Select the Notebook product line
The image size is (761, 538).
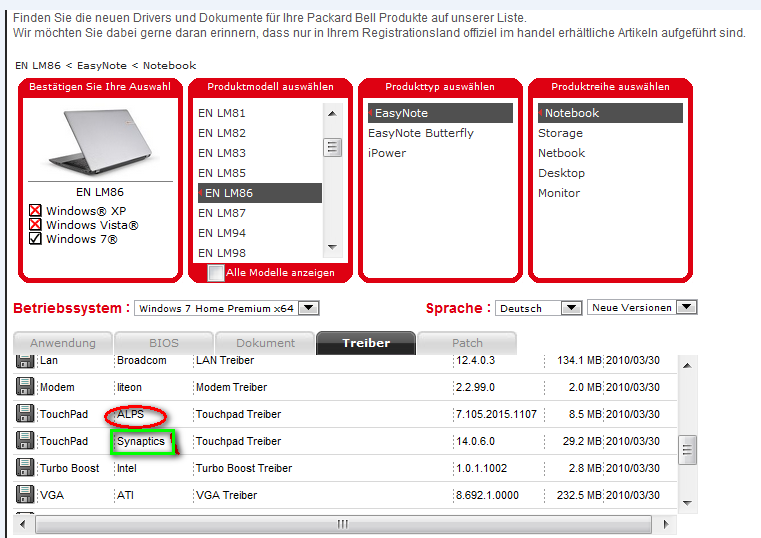(x=610, y=113)
